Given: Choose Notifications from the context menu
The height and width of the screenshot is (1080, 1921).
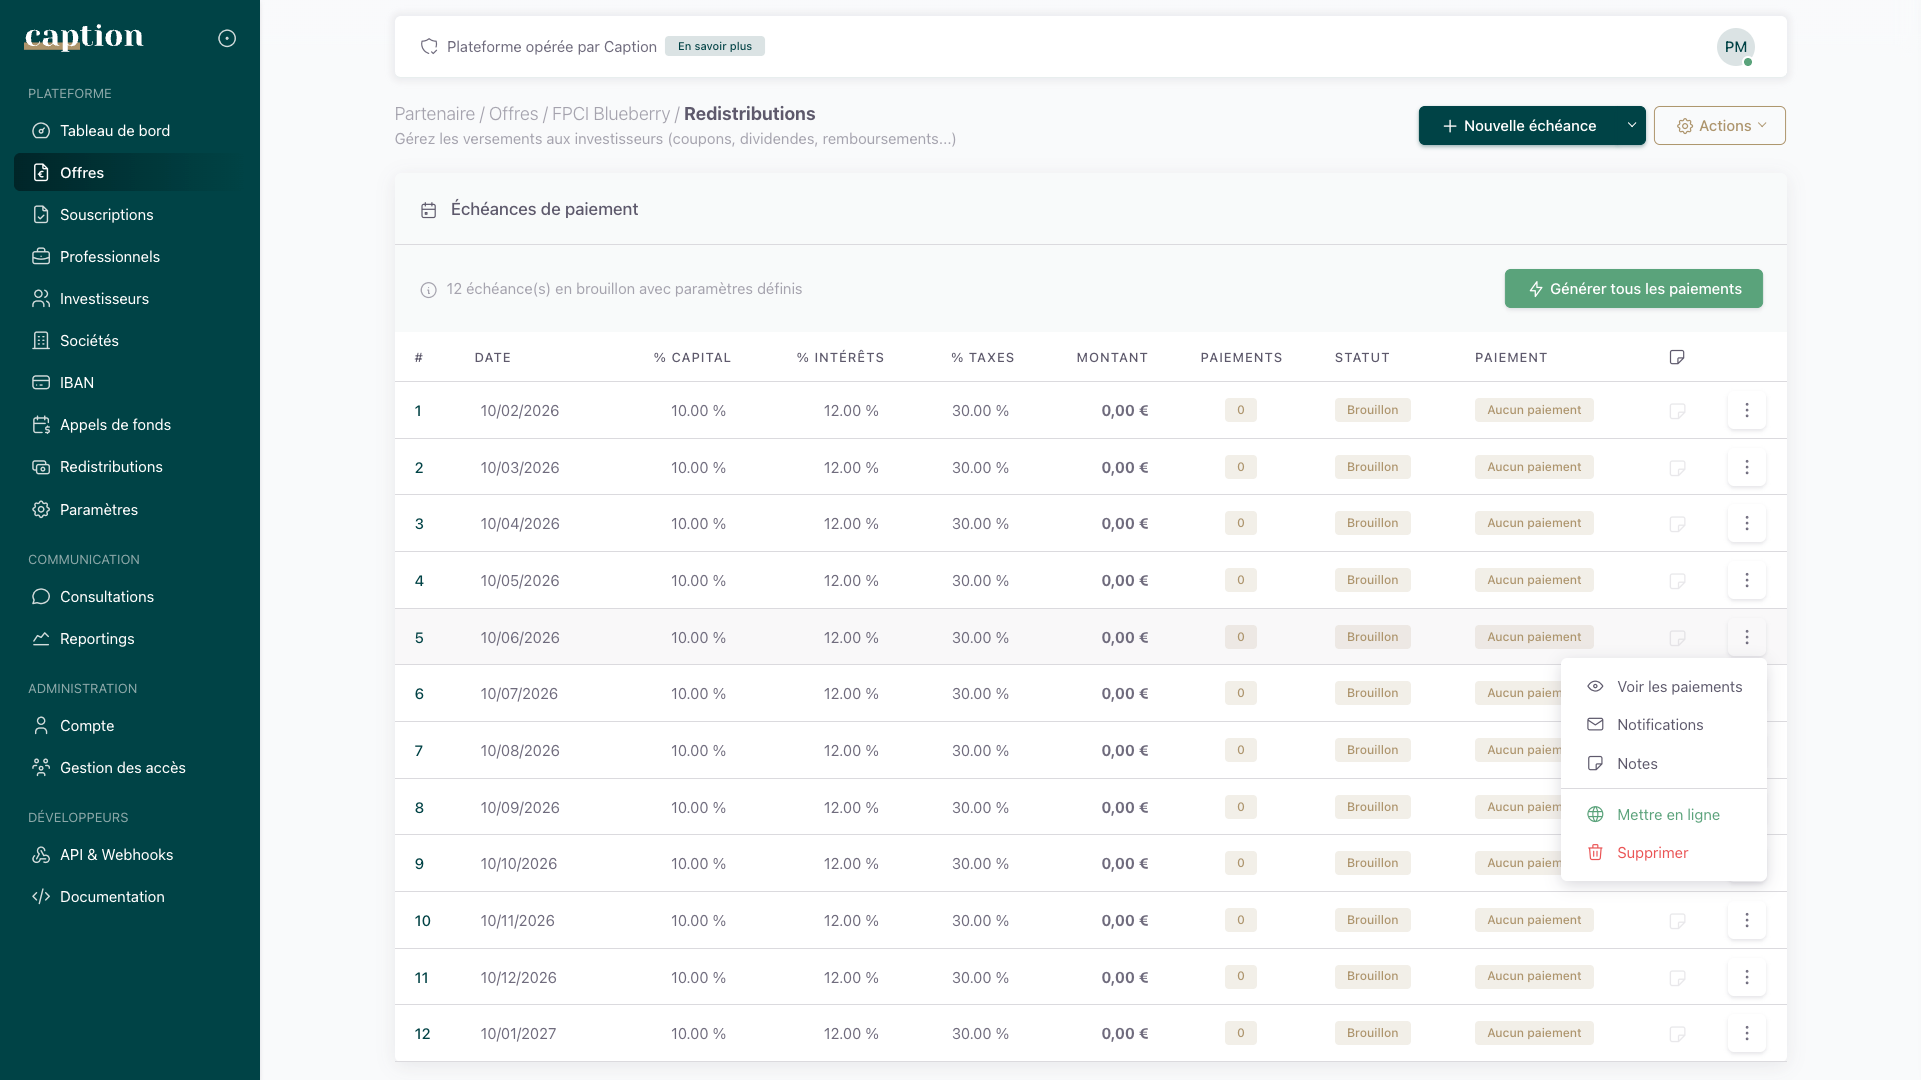Looking at the screenshot, I should click(1659, 725).
